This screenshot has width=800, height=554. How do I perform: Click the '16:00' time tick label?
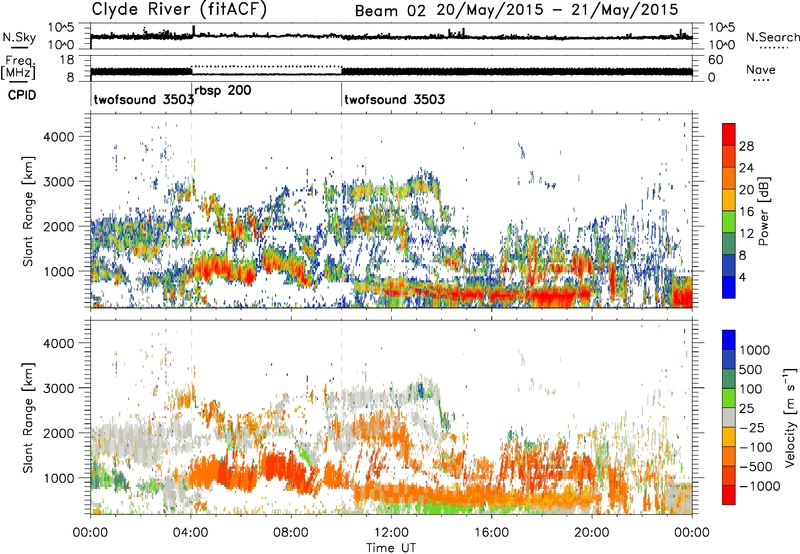coord(491,533)
